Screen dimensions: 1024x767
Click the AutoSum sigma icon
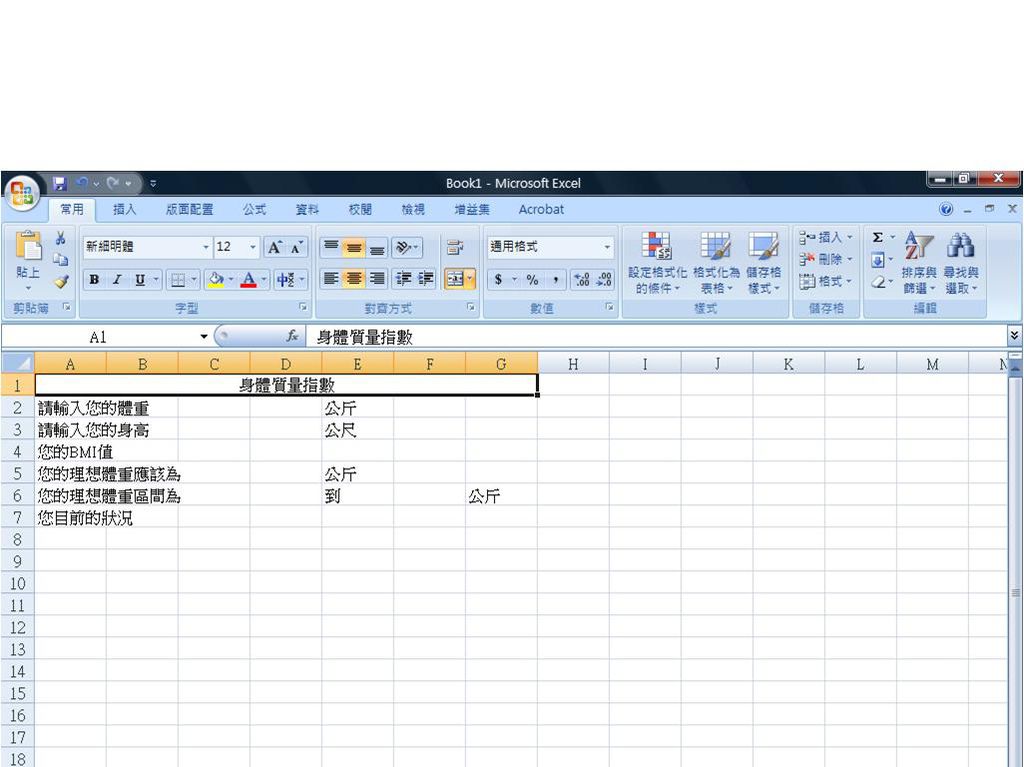point(878,238)
